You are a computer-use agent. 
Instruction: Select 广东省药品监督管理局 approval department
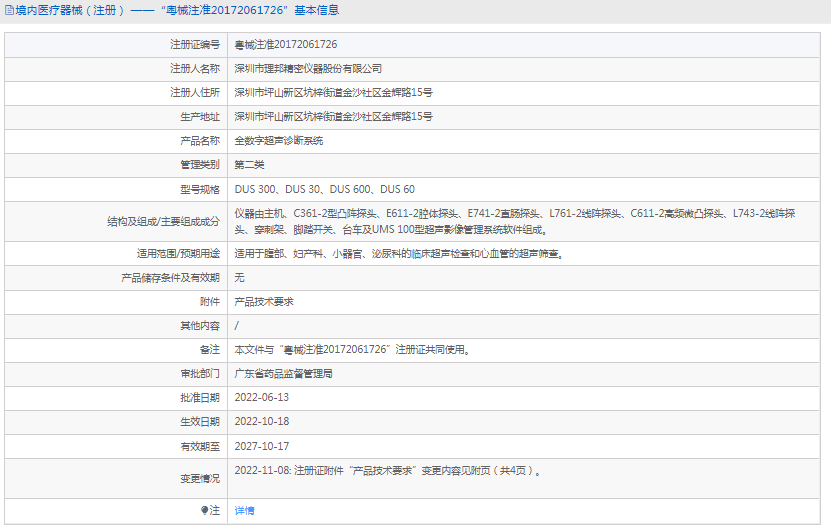284,374
